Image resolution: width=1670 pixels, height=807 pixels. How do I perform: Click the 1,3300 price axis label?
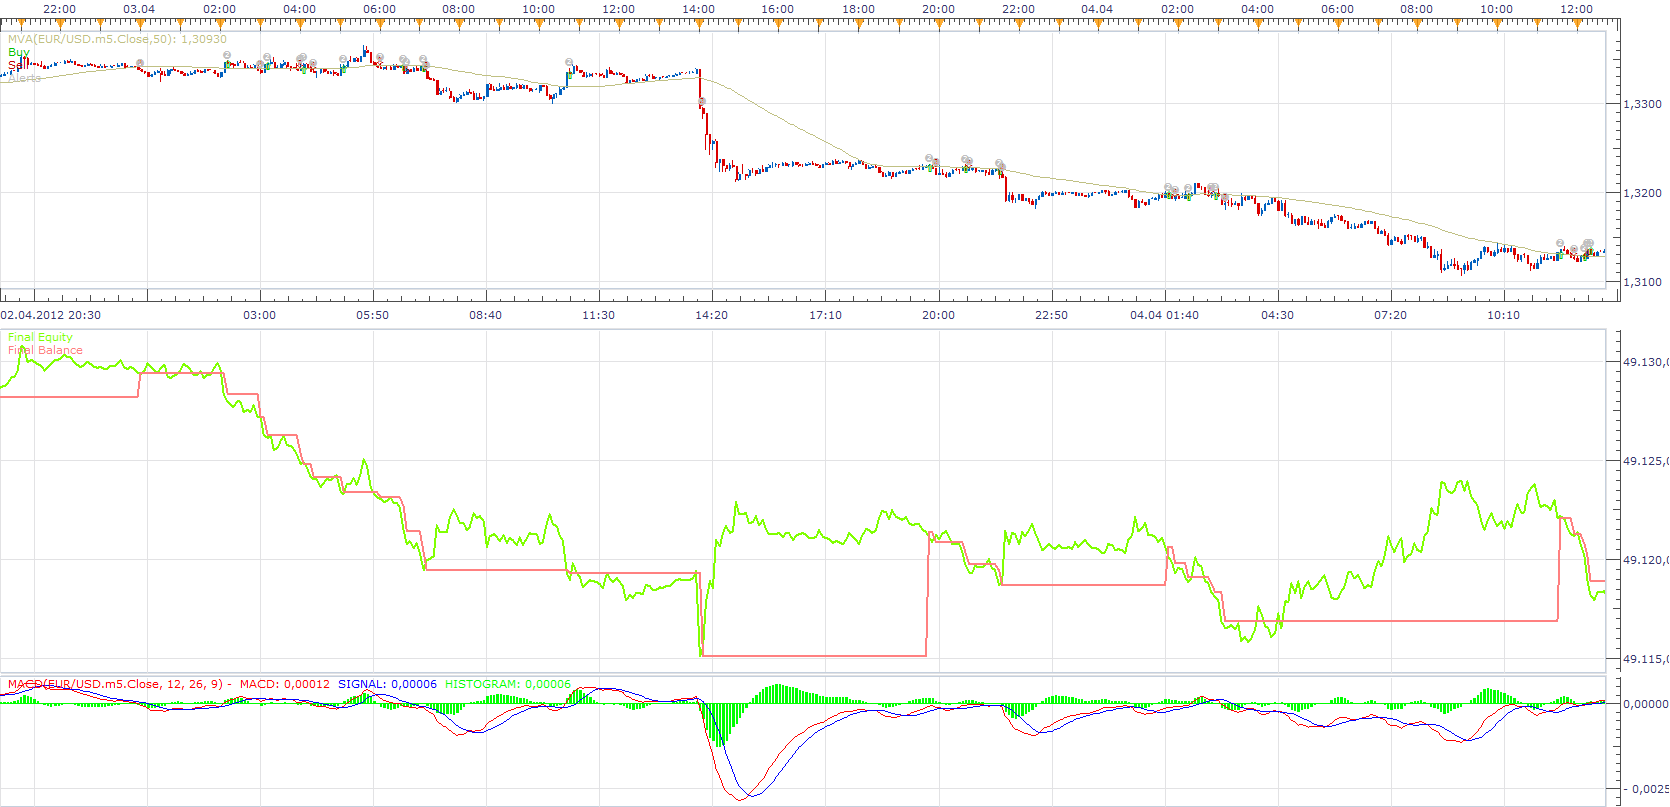[x=1642, y=104]
